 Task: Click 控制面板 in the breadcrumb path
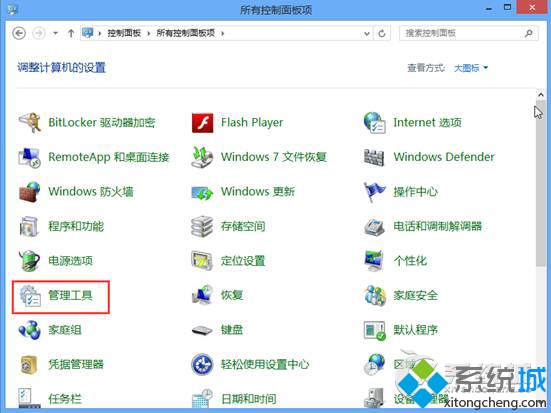(x=124, y=33)
